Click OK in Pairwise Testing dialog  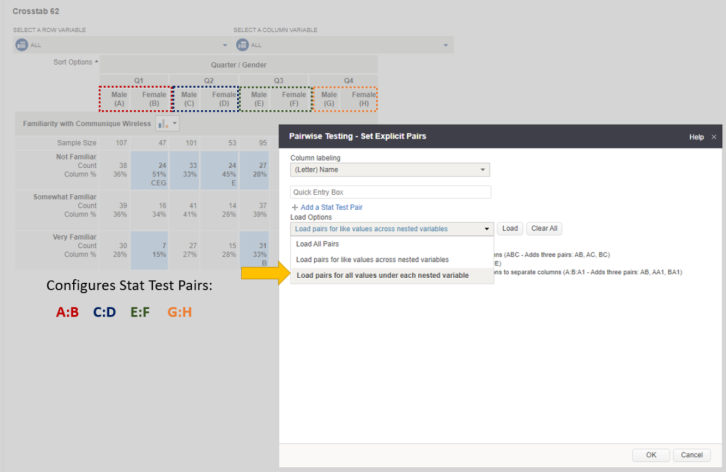click(x=651, y=455)
